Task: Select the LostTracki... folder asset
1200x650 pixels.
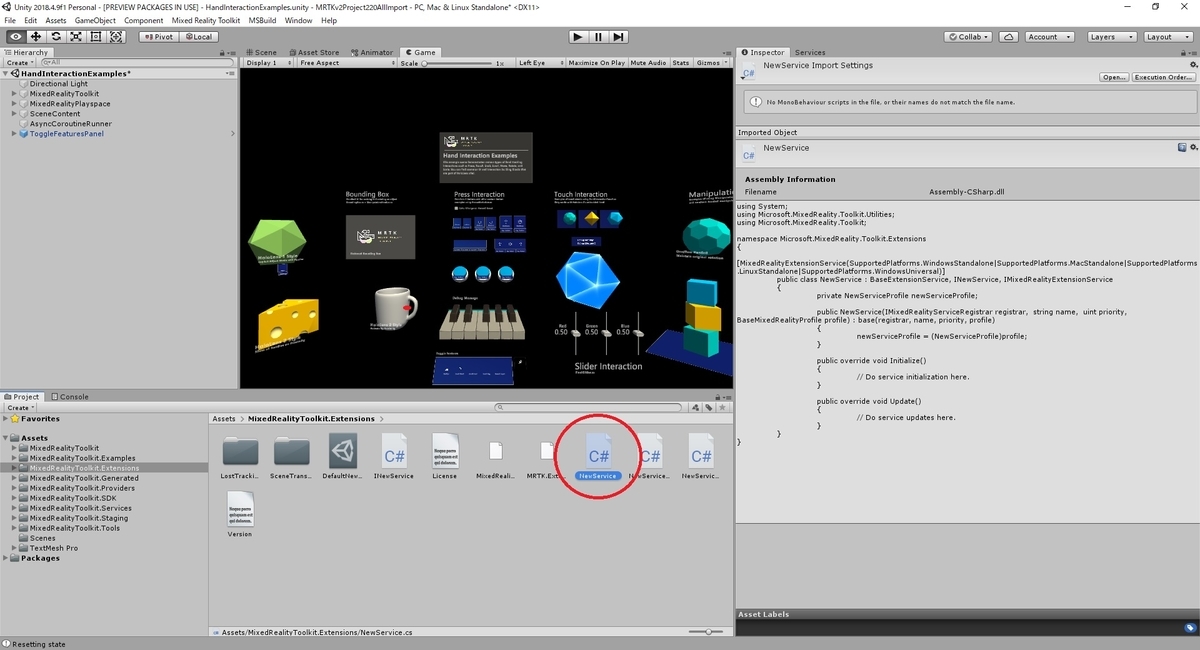Action: coord(240,458)
